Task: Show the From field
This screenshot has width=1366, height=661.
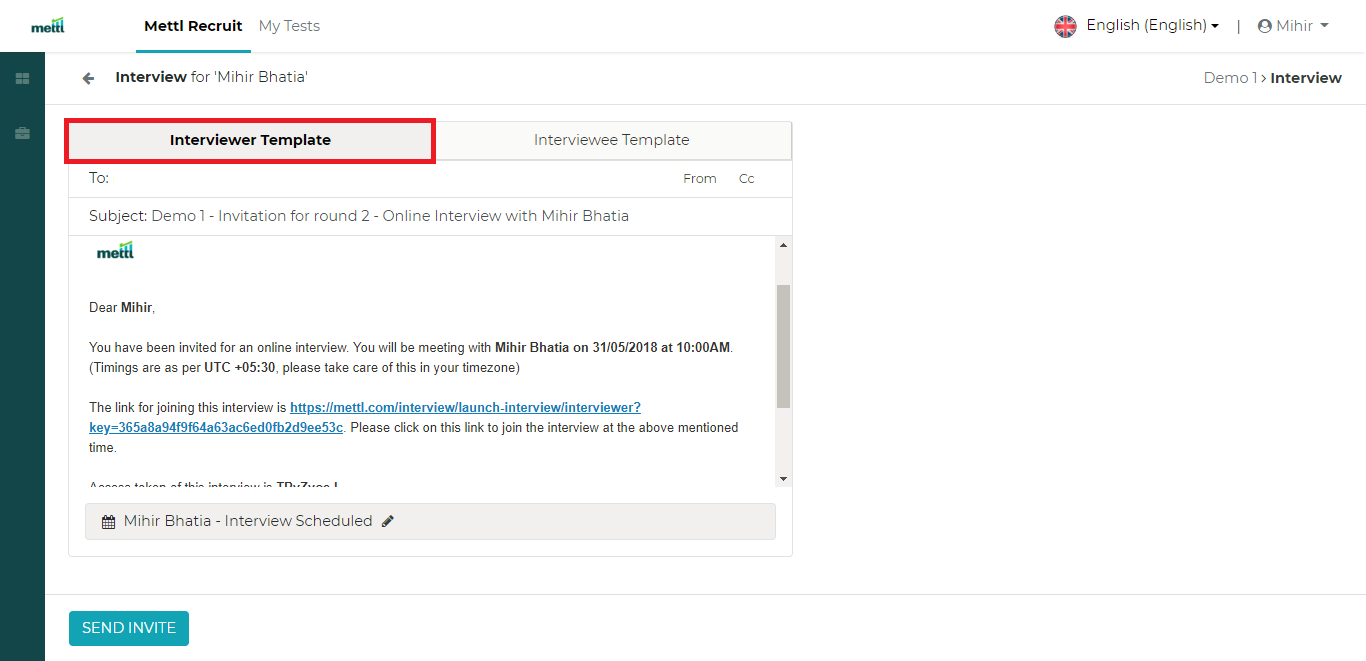Action: (x=700, y=179)
